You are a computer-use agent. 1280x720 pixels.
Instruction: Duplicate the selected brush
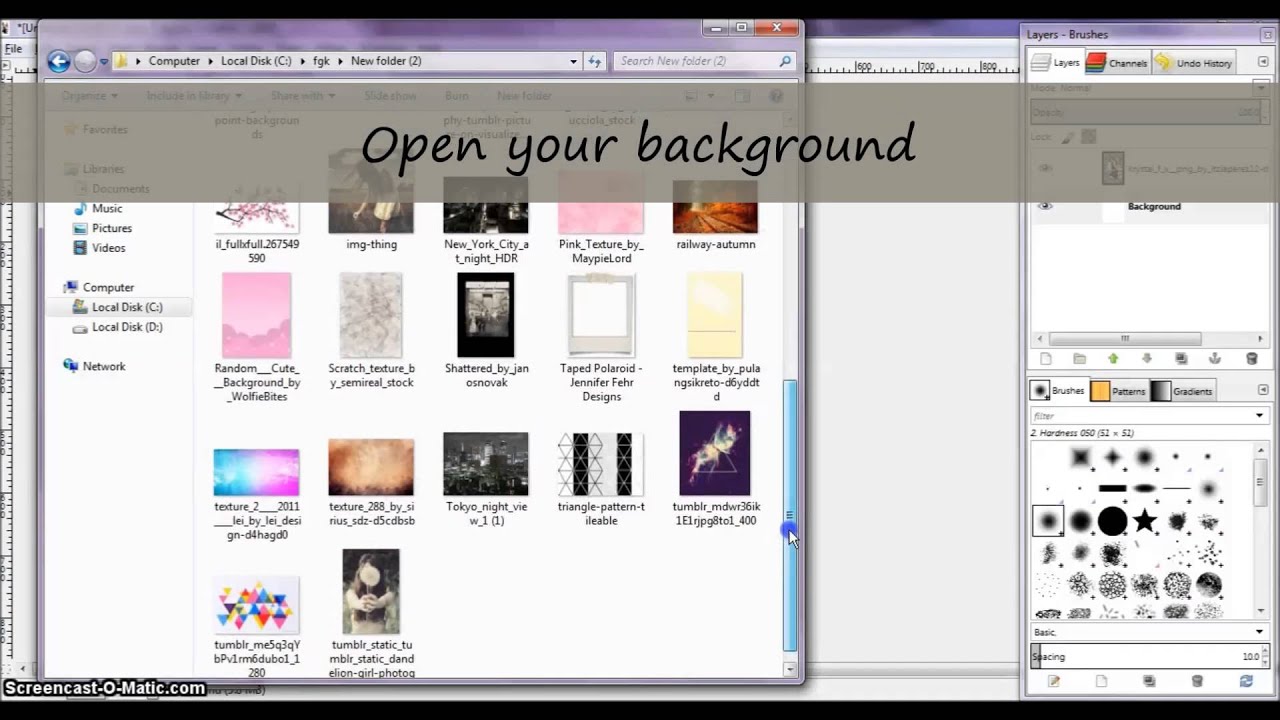pyautogui.click(x=1149, y=681)
